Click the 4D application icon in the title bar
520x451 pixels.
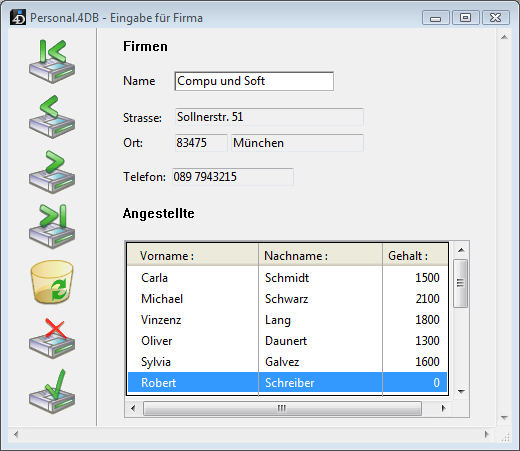(x=18, y=18)
